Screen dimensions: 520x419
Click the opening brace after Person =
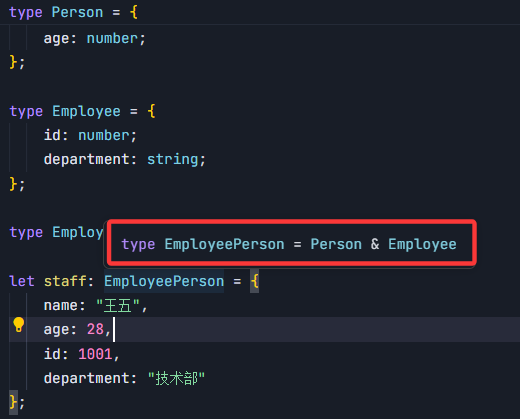(134, 13)
